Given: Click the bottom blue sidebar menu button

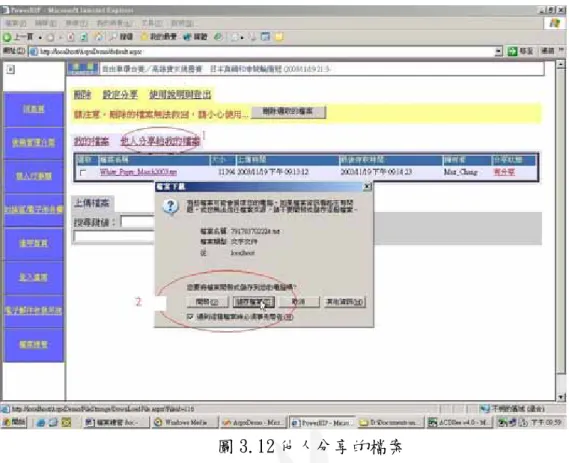Looking at the screenshot, I should [34, 344].
